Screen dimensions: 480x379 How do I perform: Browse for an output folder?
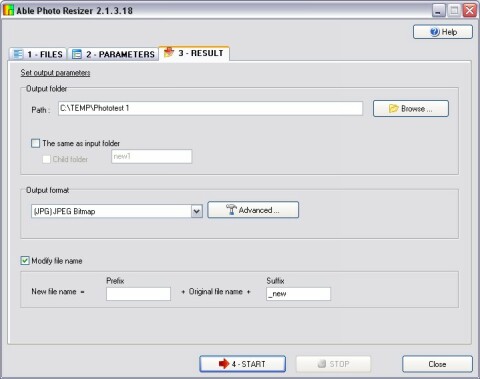411,109
